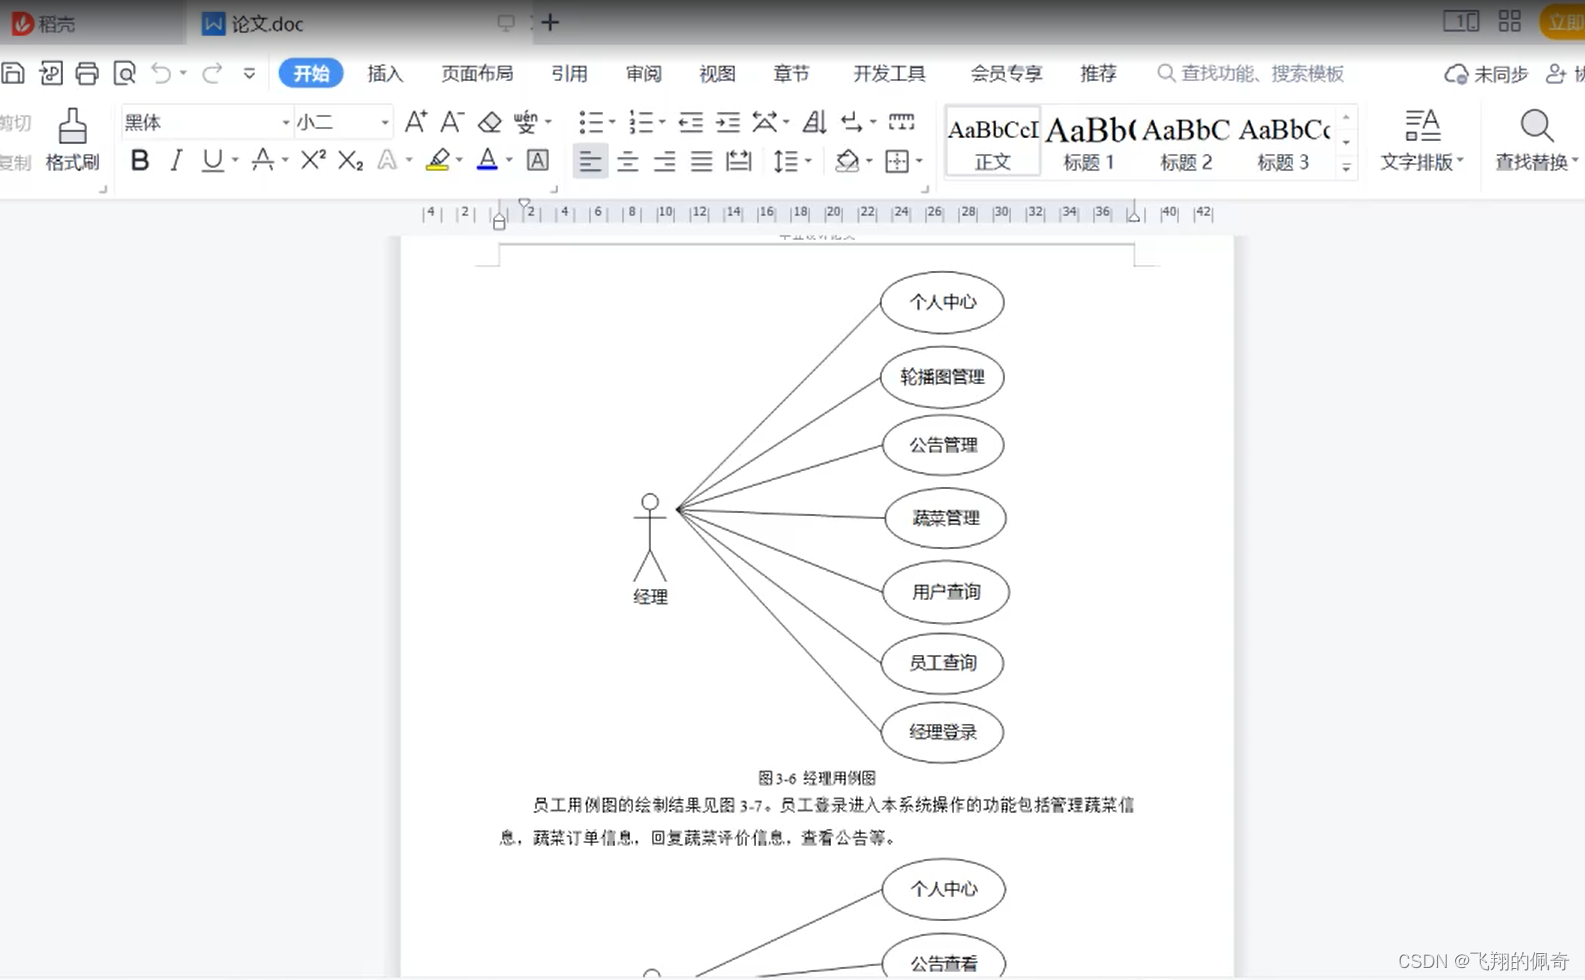Image resolution: width=1585 pixels, height=980 pixels.
Task: Decrease font size with the A- icon
Action: click(452, 122)
